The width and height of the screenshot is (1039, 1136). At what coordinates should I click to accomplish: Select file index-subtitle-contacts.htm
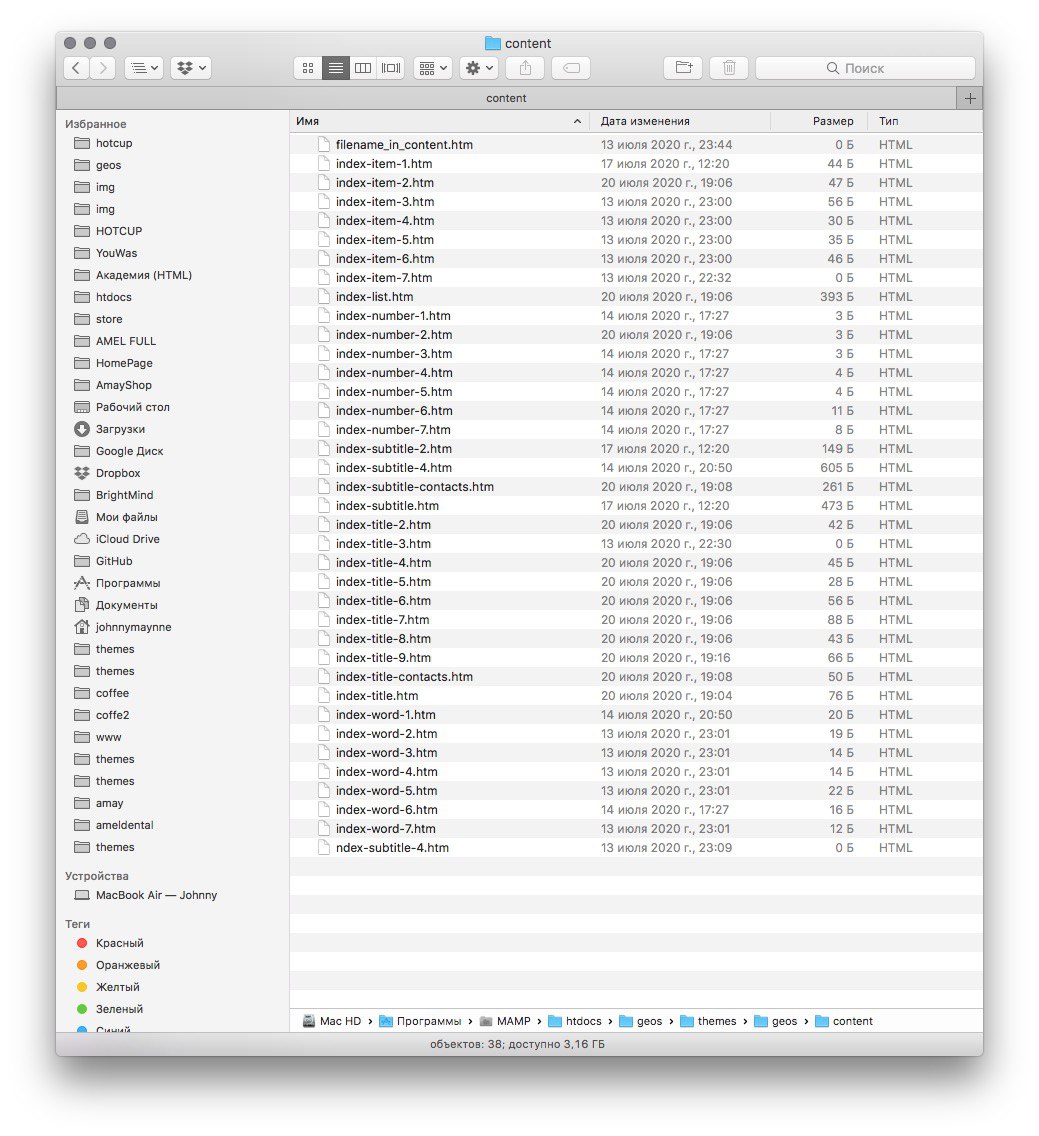click(x=636, y=487)
